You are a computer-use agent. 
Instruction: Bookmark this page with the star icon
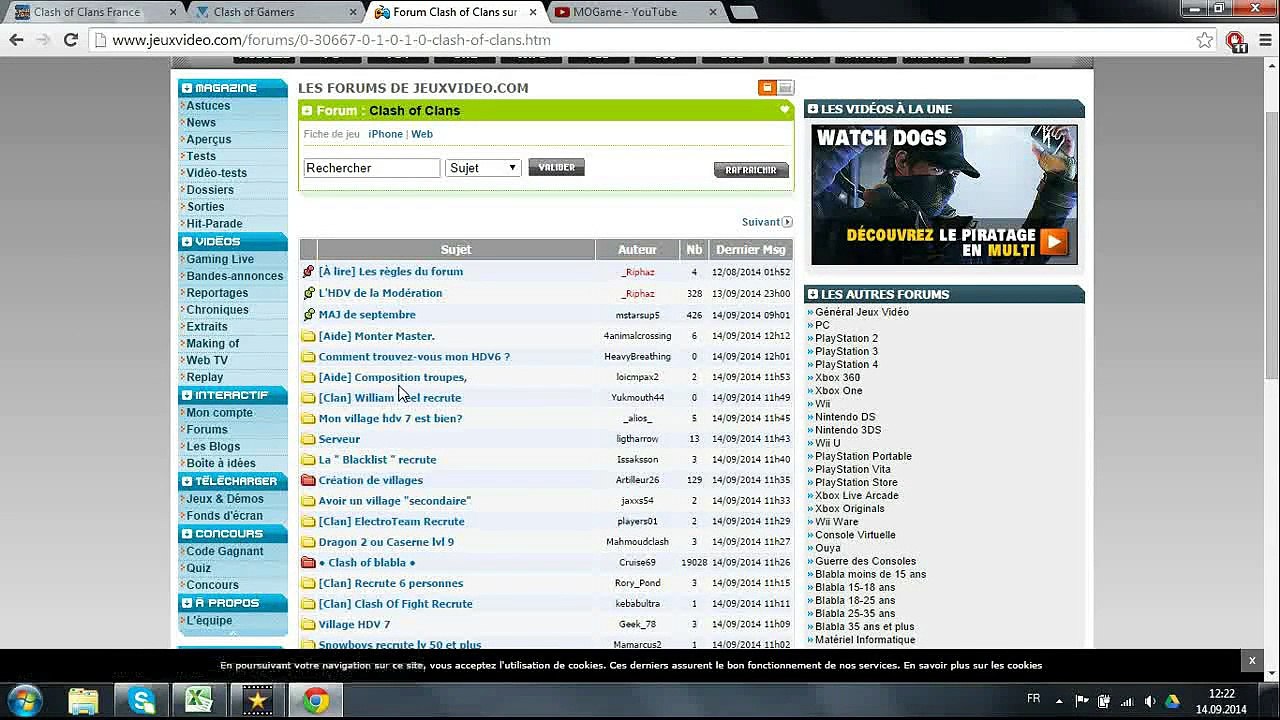pos(1205,40)
